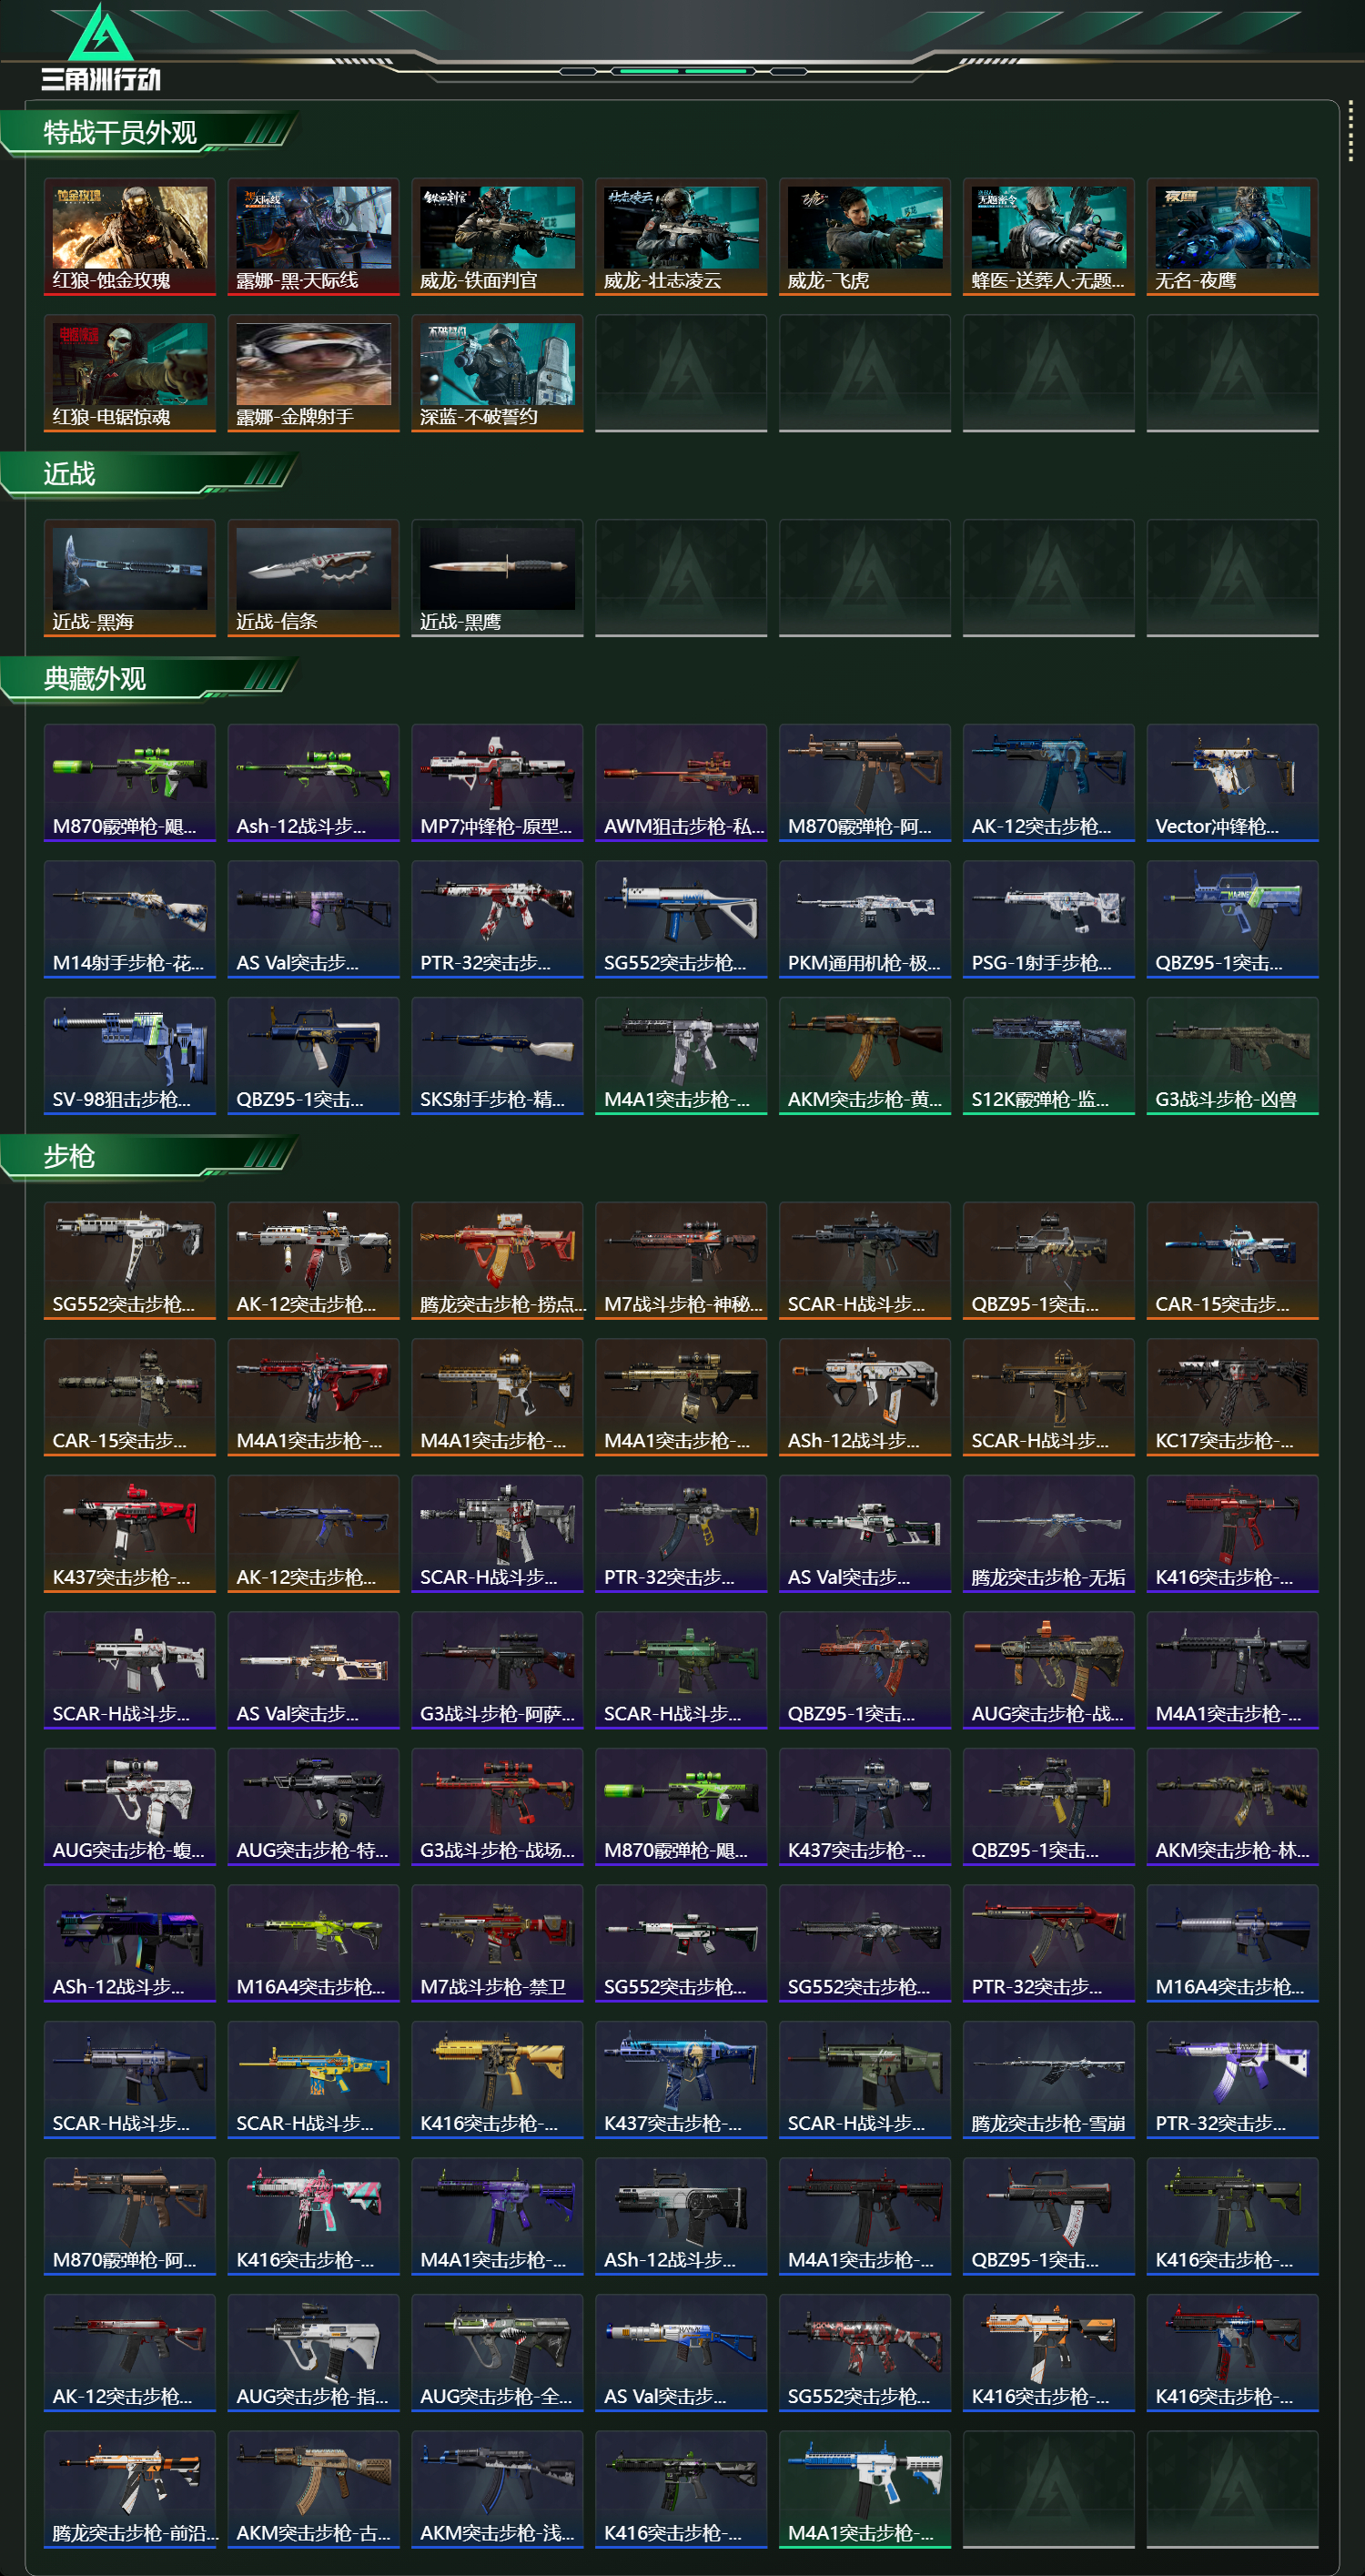
Task: Pick the 深蓝-不破誓约 skin
Action: (x=497, y=374)
